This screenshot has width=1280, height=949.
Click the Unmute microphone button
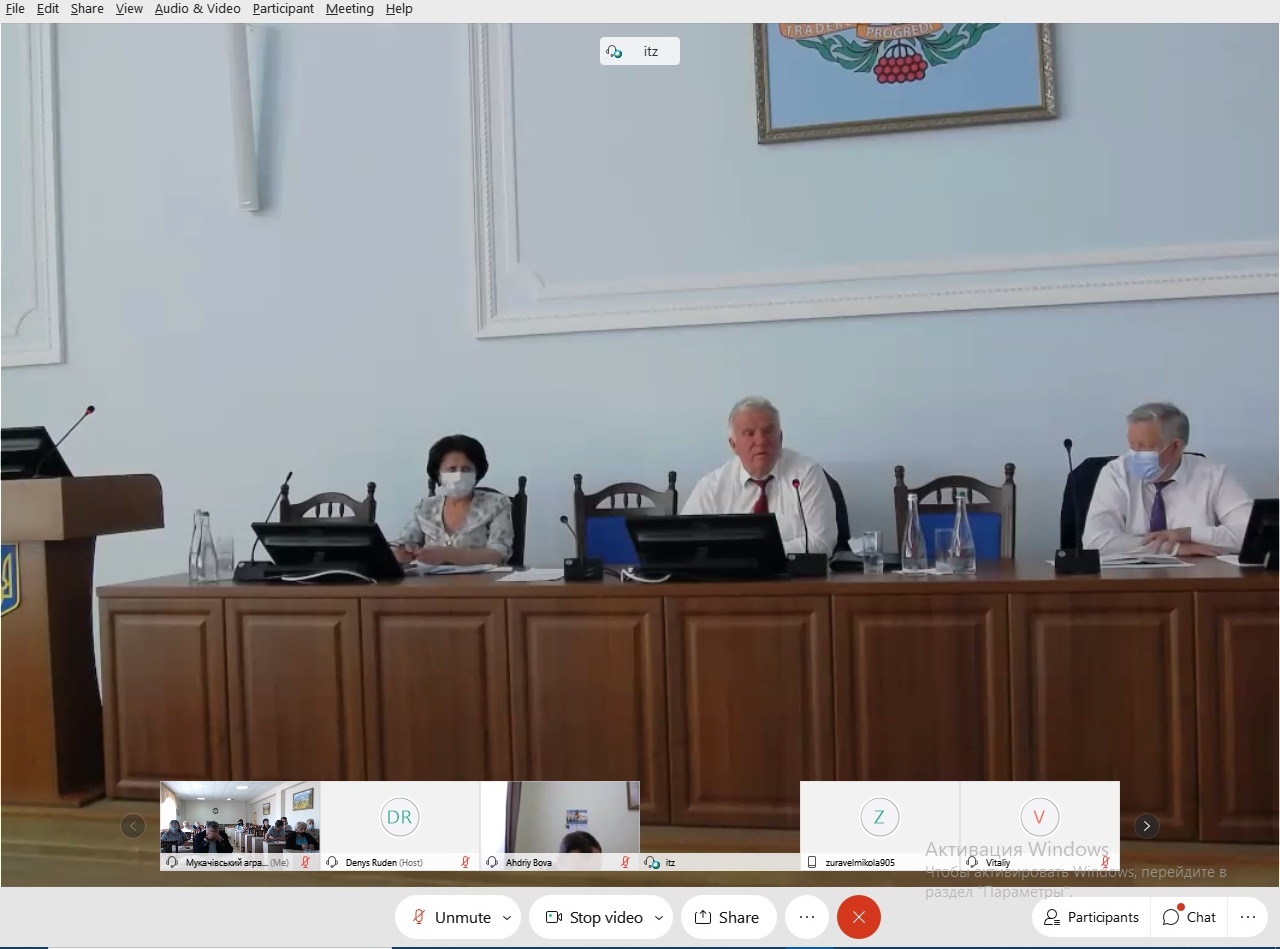[x=451, y=917]
